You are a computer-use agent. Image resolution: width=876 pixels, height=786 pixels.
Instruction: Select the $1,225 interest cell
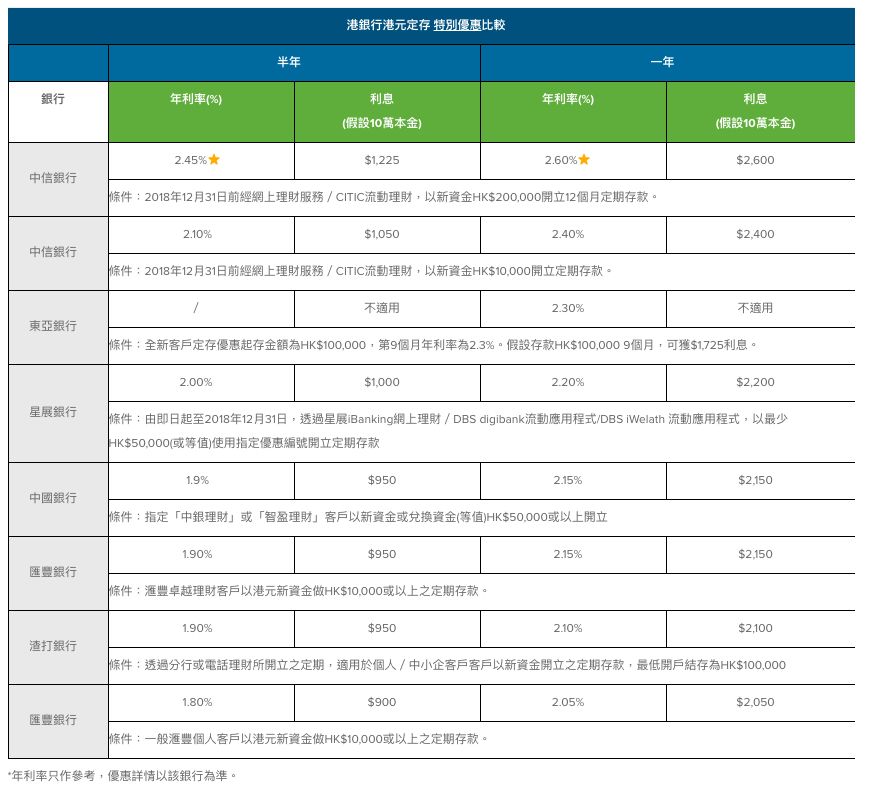(x=387, y=161)
